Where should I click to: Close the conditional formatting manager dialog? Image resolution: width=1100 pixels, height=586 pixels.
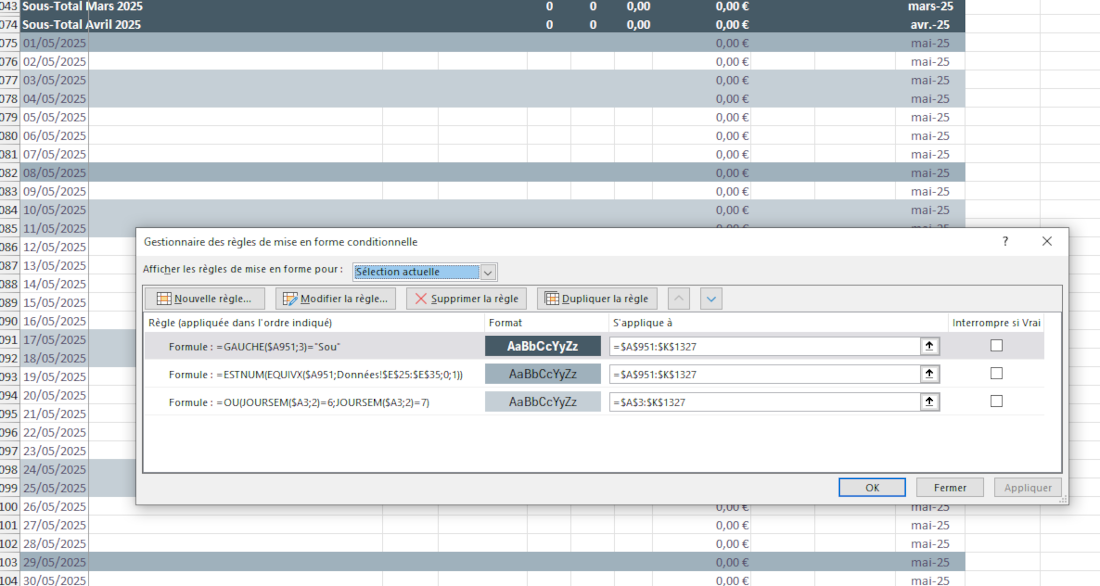point(1047,241)
